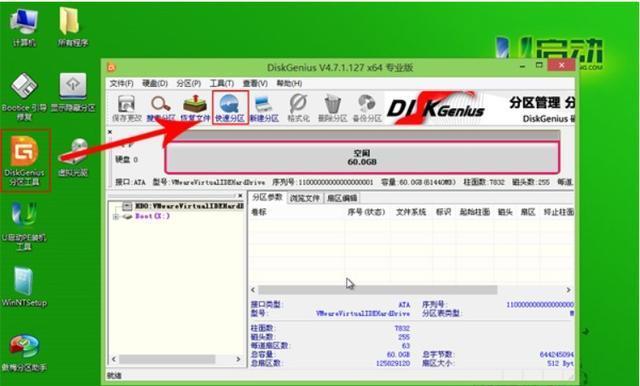Click the 文件系统 column header
This screenshot has height=386, width=640.
pos(411,212)
